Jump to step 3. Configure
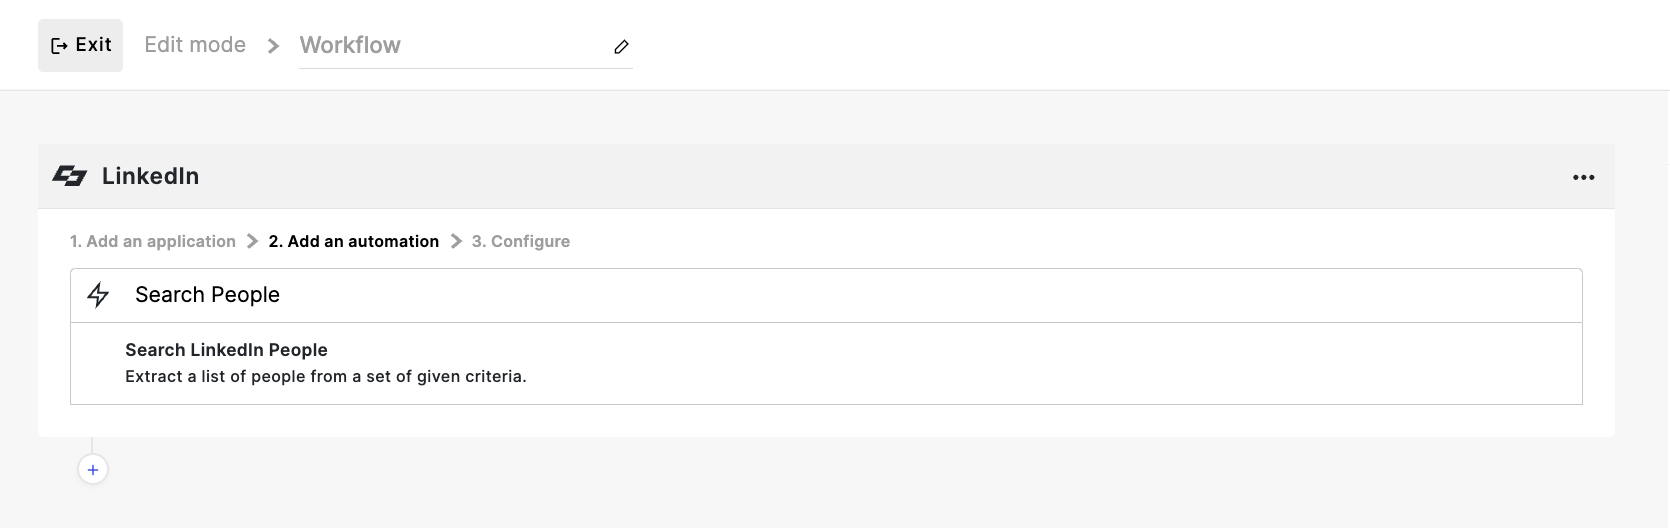The image size is (1670, 528). [x=521, y=241]
